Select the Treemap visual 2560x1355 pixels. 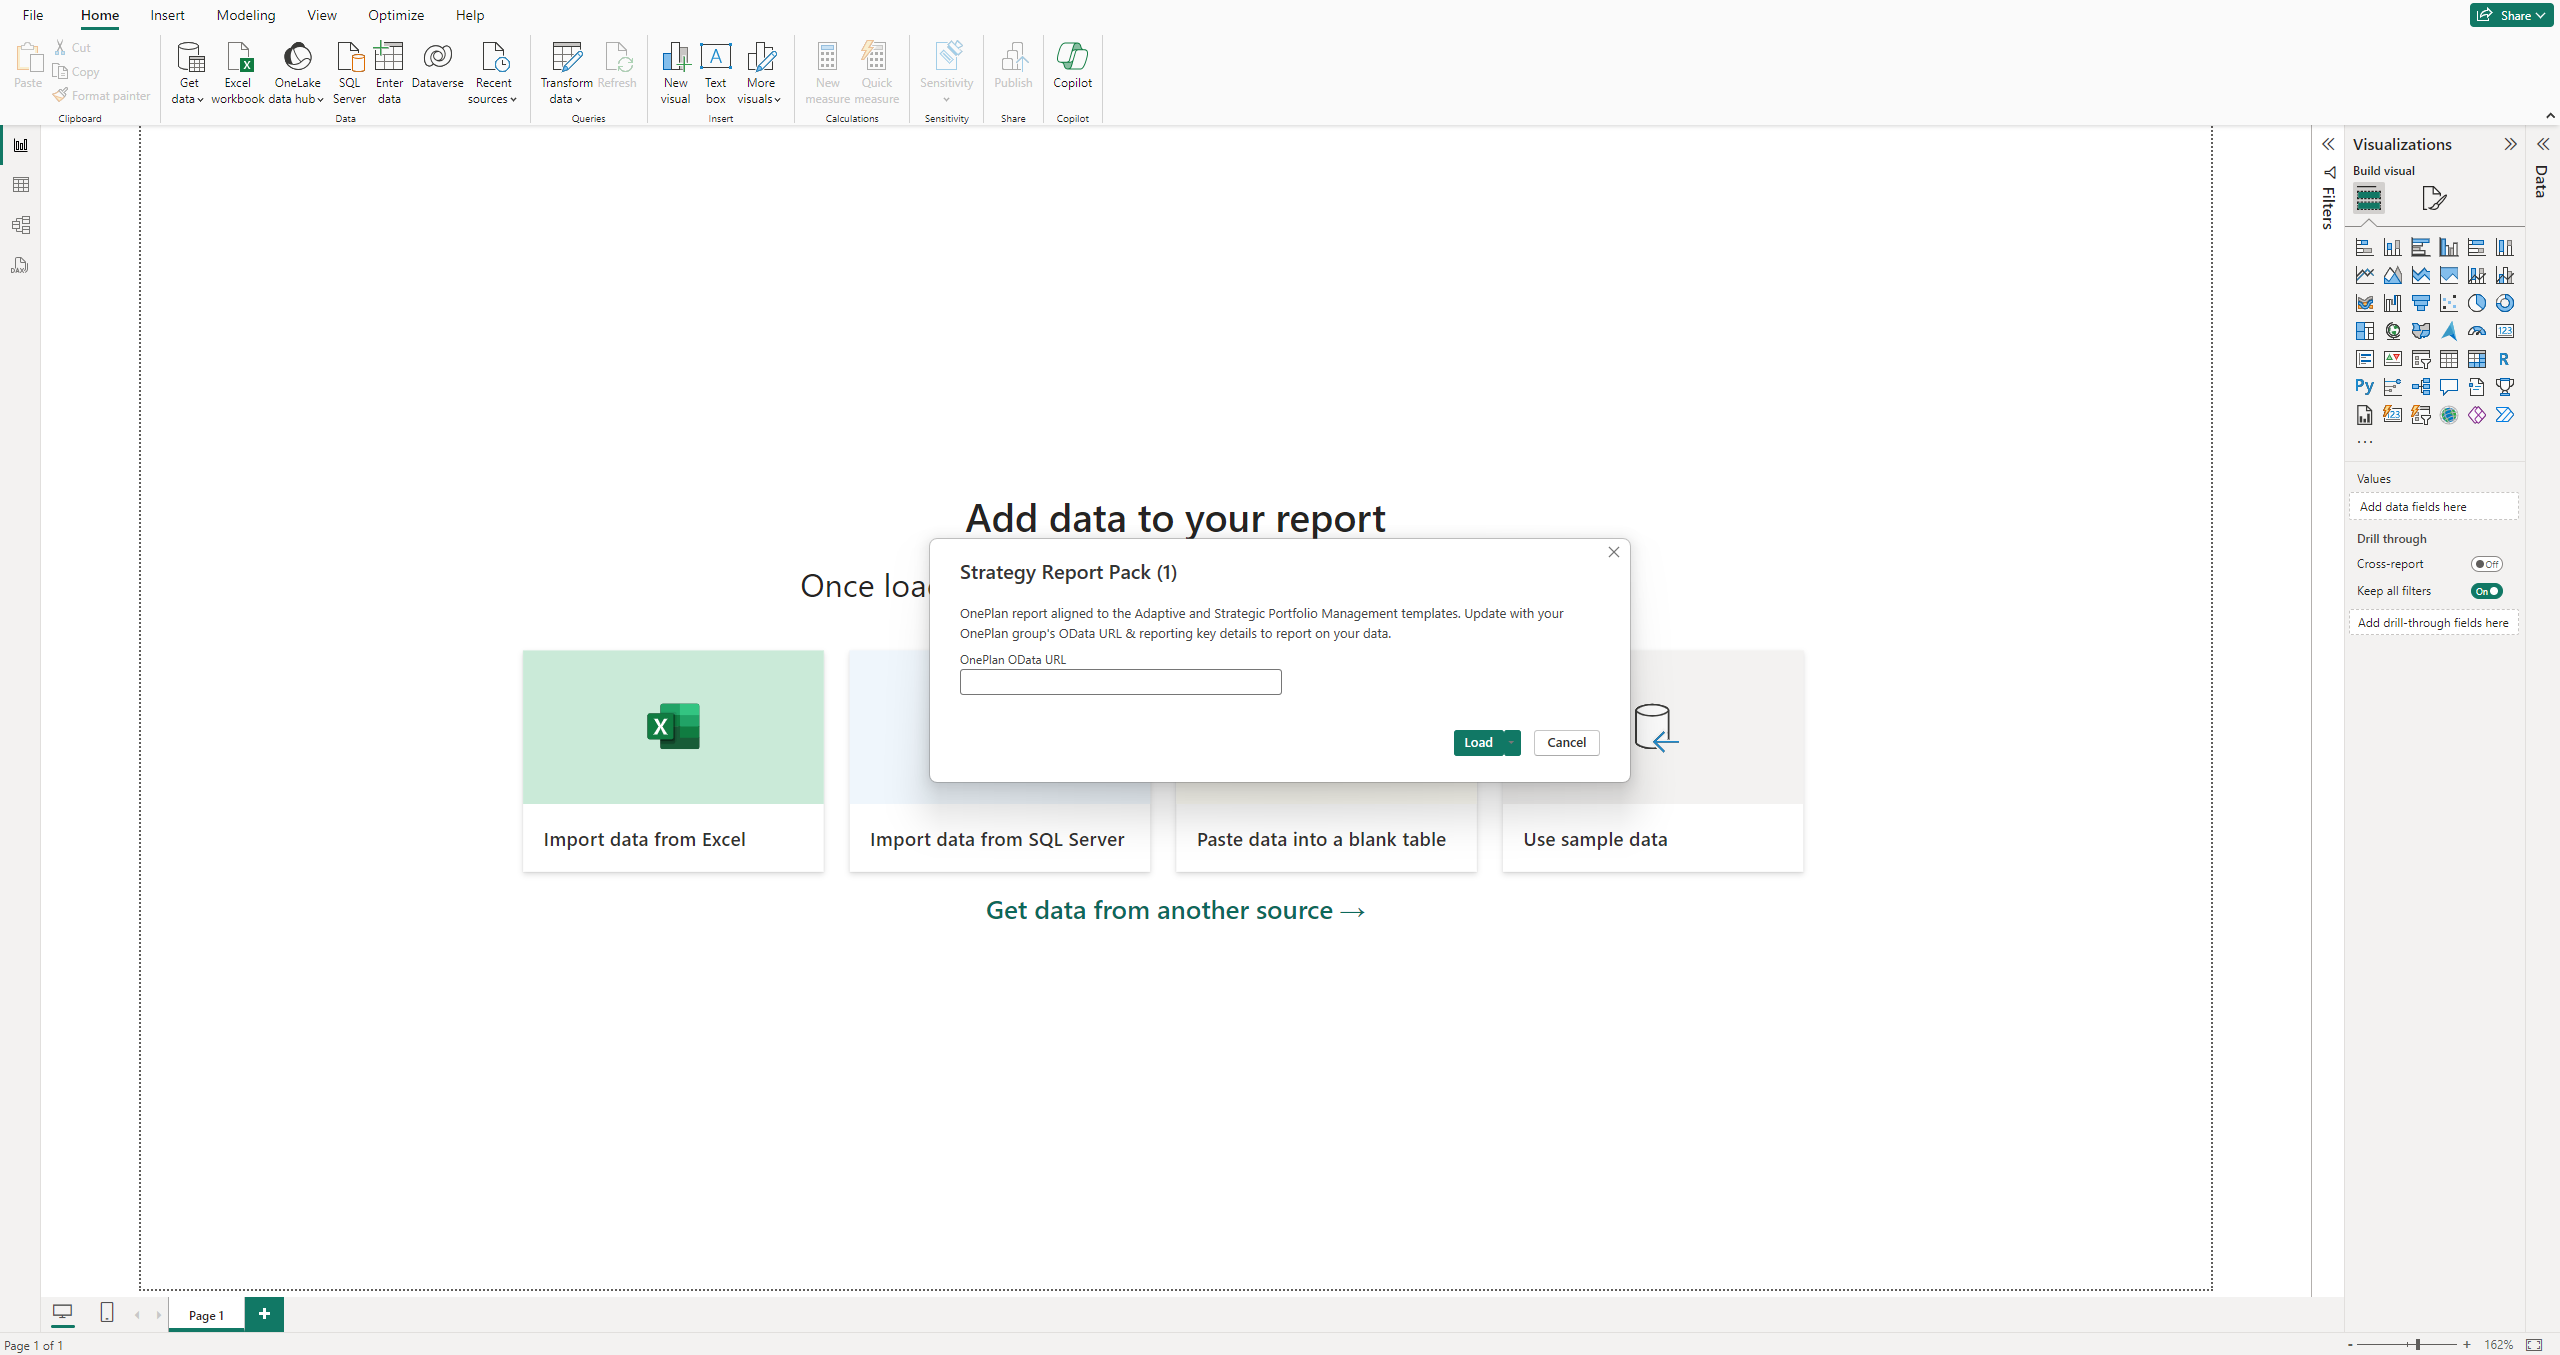(2364, 331)
